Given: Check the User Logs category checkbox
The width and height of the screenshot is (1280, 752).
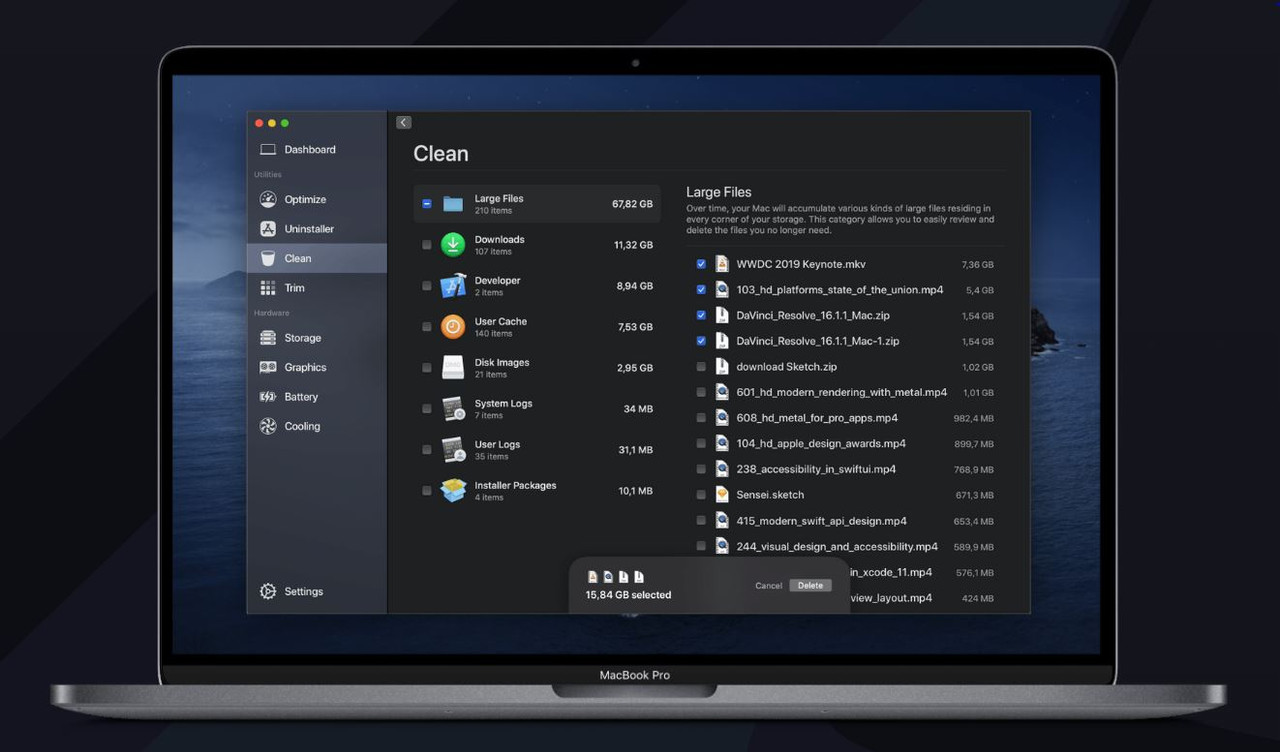Looking at the screenshot, I should 427,450.
